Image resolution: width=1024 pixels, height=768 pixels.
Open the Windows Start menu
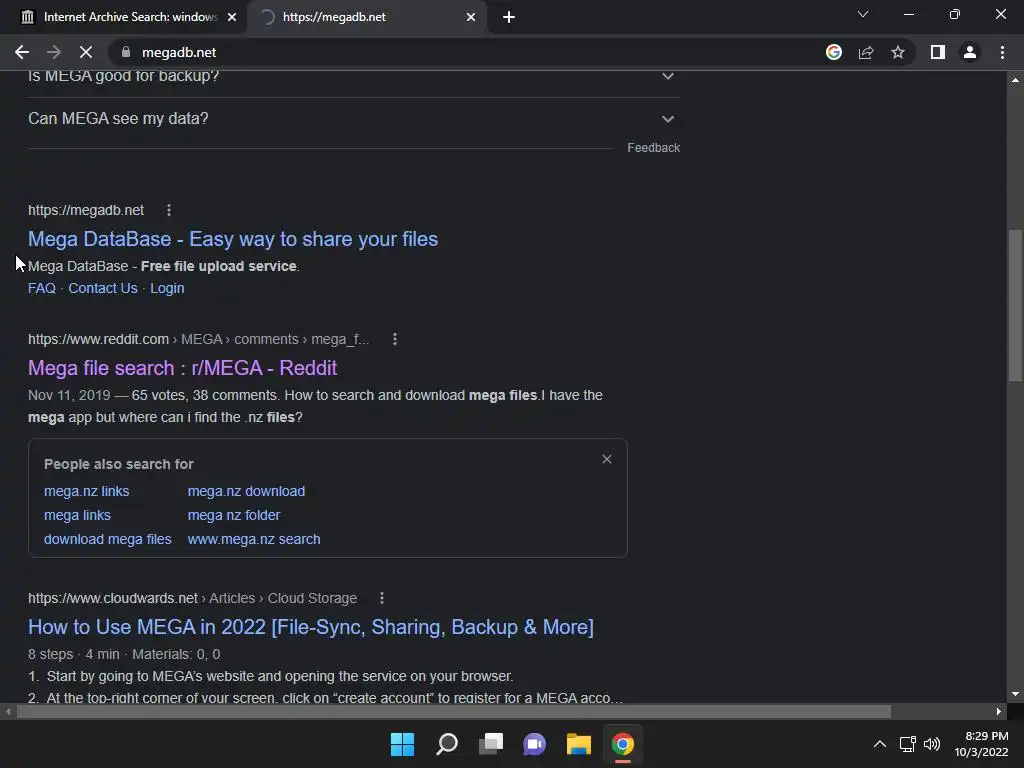402,744
